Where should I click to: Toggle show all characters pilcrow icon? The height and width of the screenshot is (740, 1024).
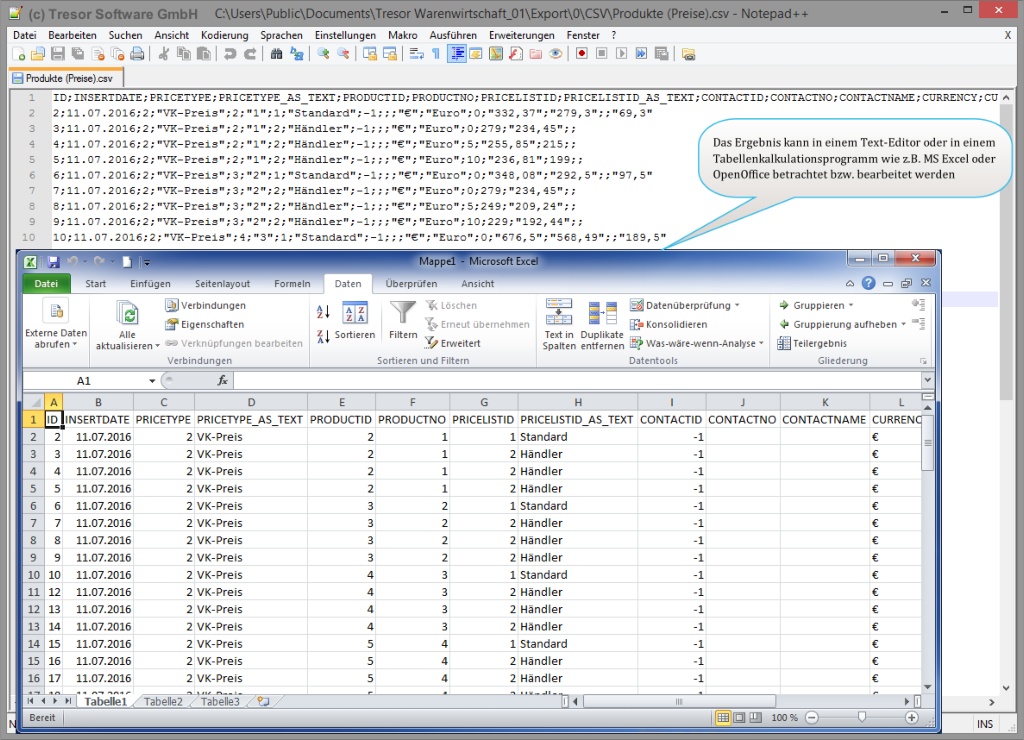point(435,54)
